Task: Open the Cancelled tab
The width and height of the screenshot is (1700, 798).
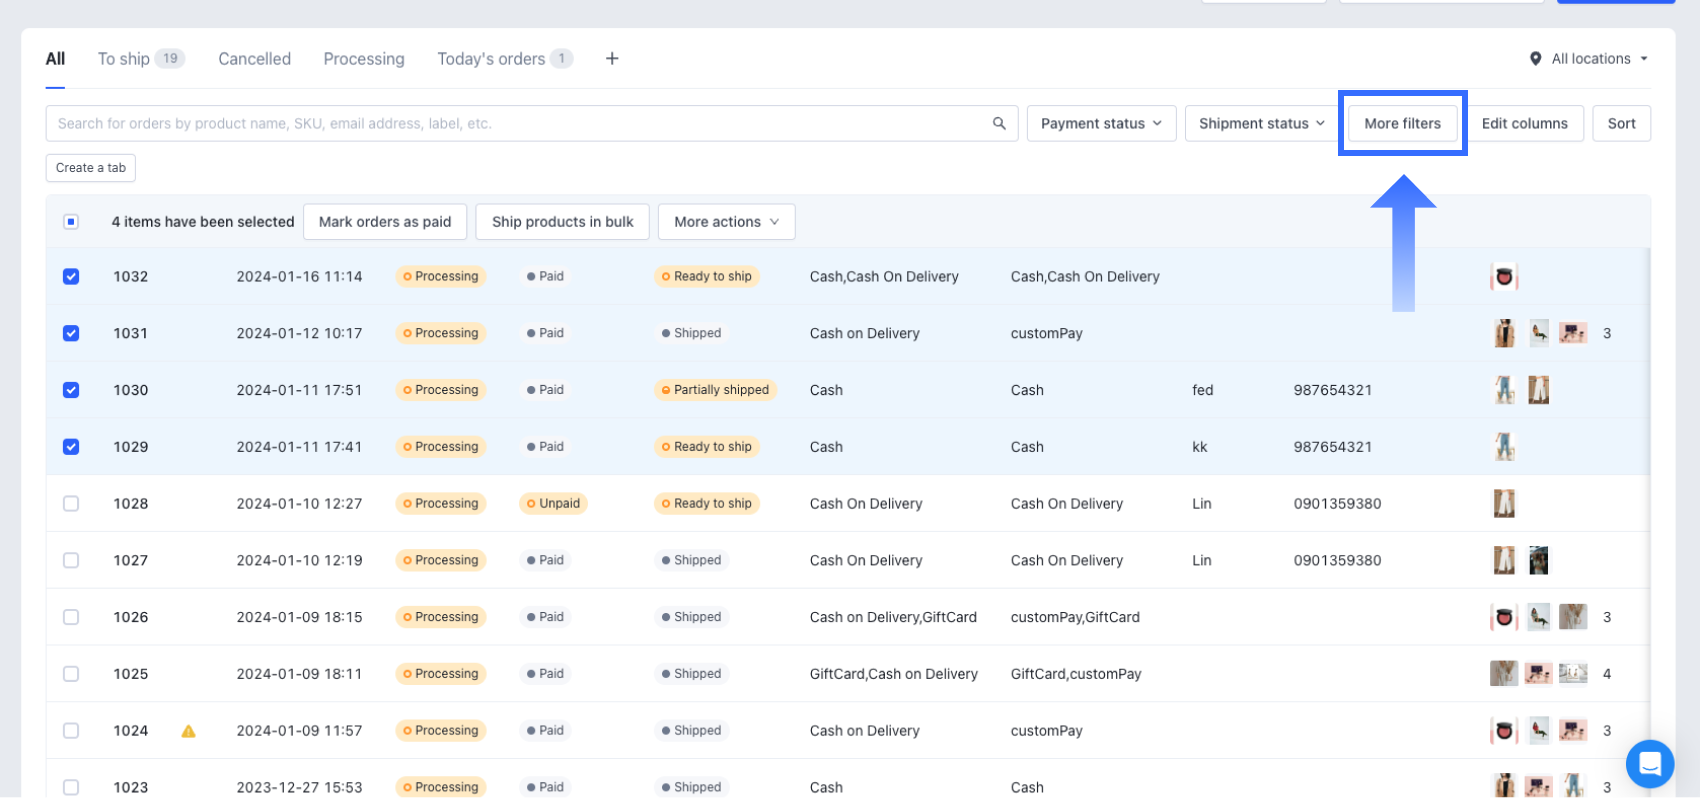Action: point(254,59)
